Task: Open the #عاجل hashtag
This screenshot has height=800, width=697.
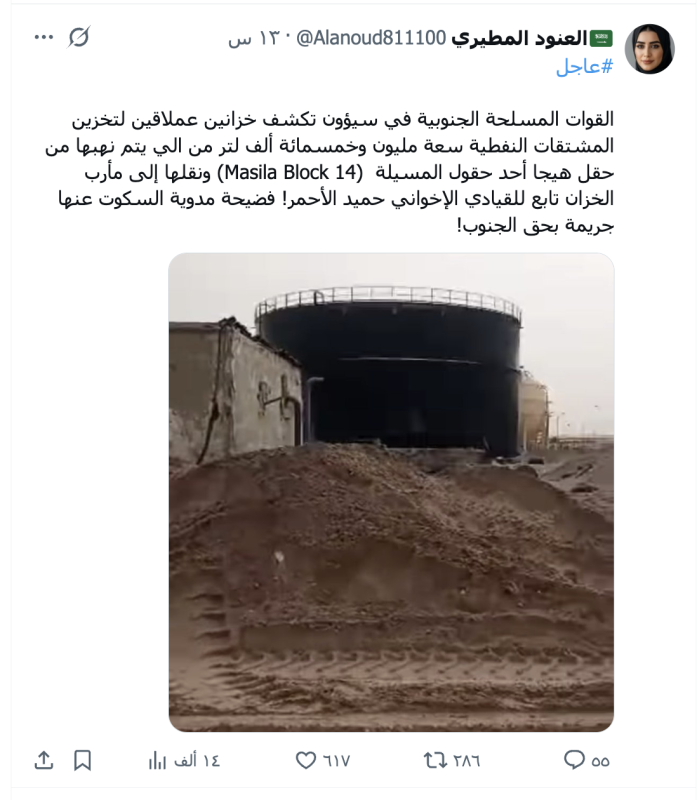Action: pyautogui.click(x=584, y=66)
